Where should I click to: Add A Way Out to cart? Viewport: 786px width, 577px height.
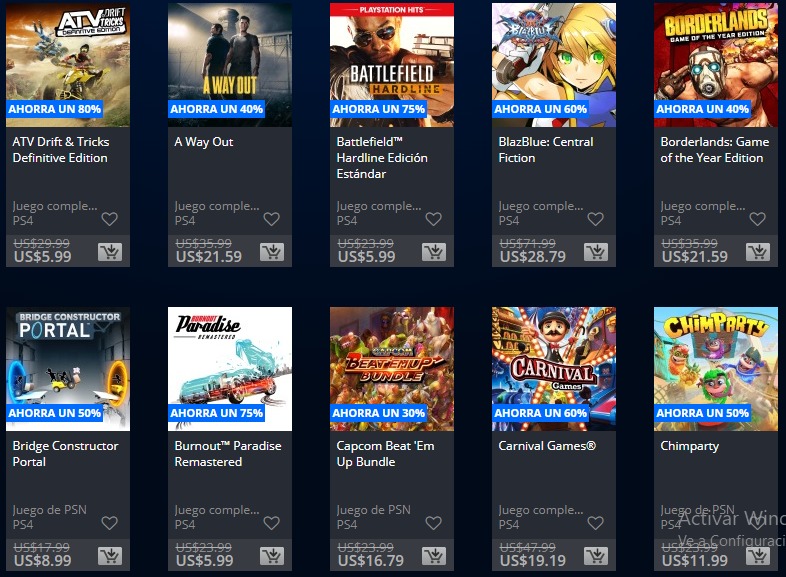272,252
